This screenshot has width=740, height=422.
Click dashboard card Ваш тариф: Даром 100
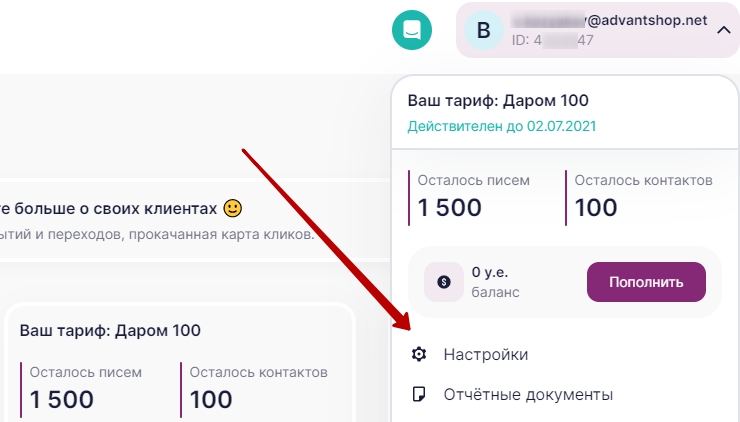click(110, 330)
